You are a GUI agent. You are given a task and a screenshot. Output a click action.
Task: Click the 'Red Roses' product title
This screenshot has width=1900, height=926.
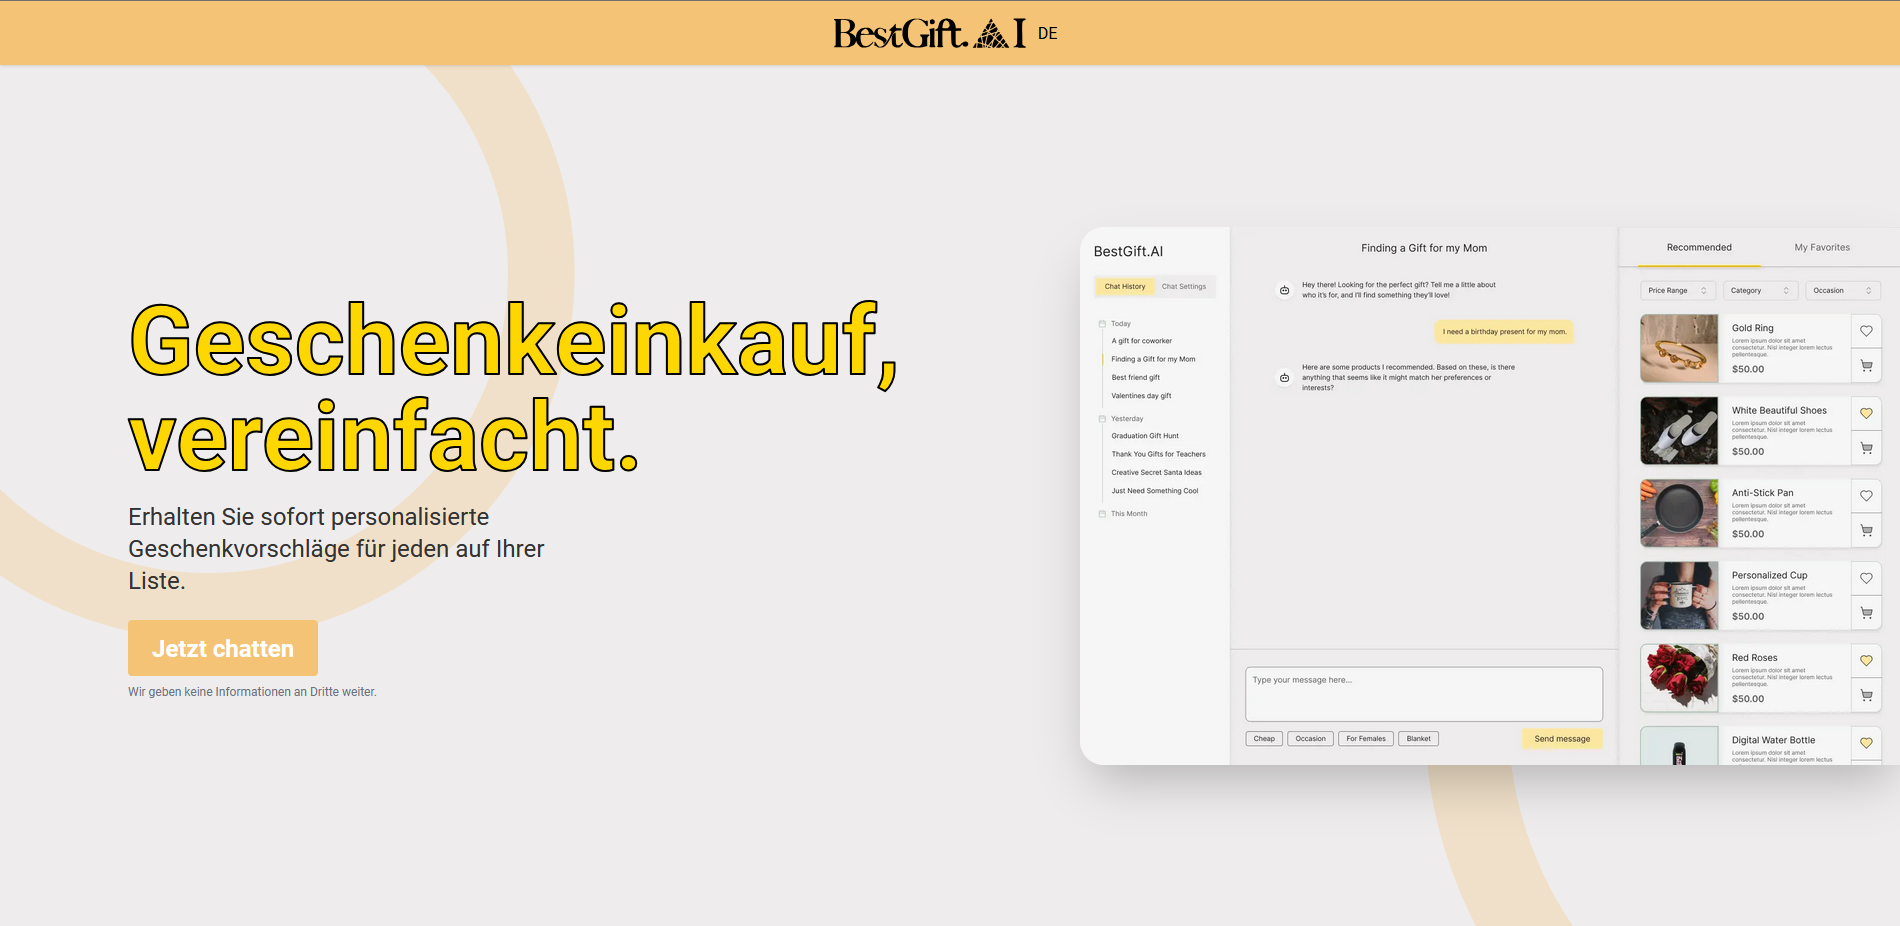pos(1755,658)
